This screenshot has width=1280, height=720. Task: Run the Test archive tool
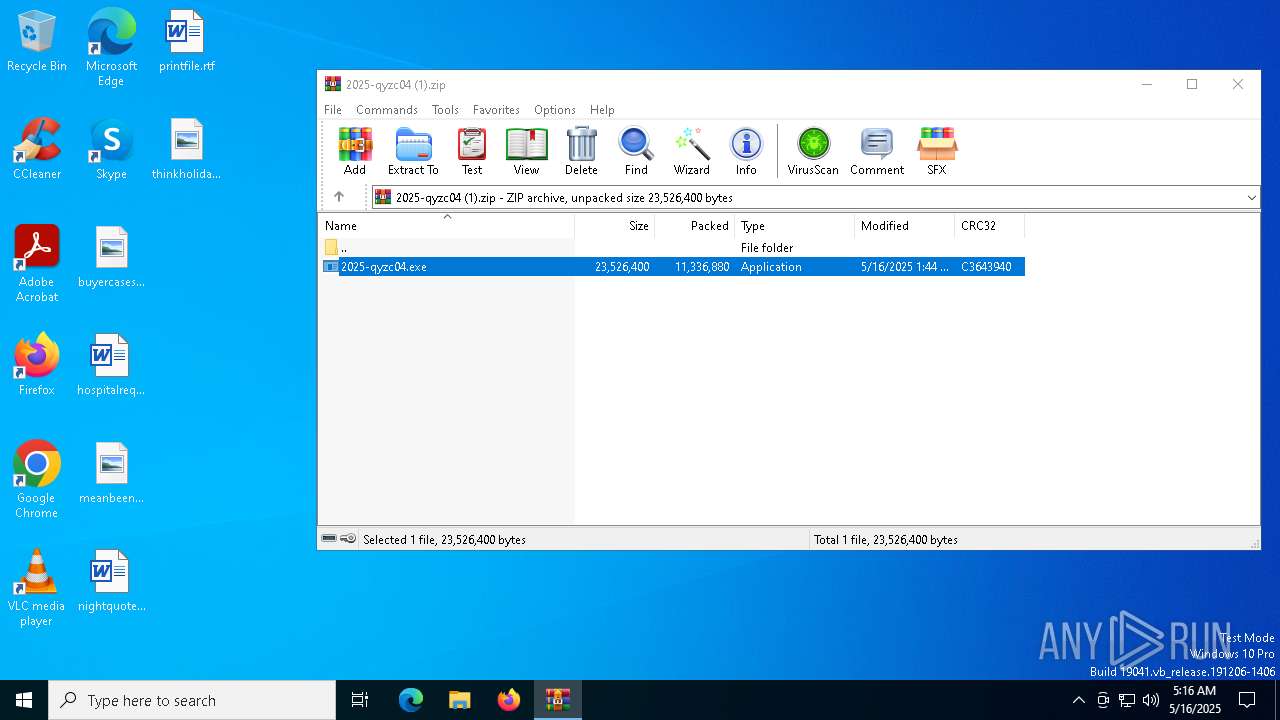(472, 151)
